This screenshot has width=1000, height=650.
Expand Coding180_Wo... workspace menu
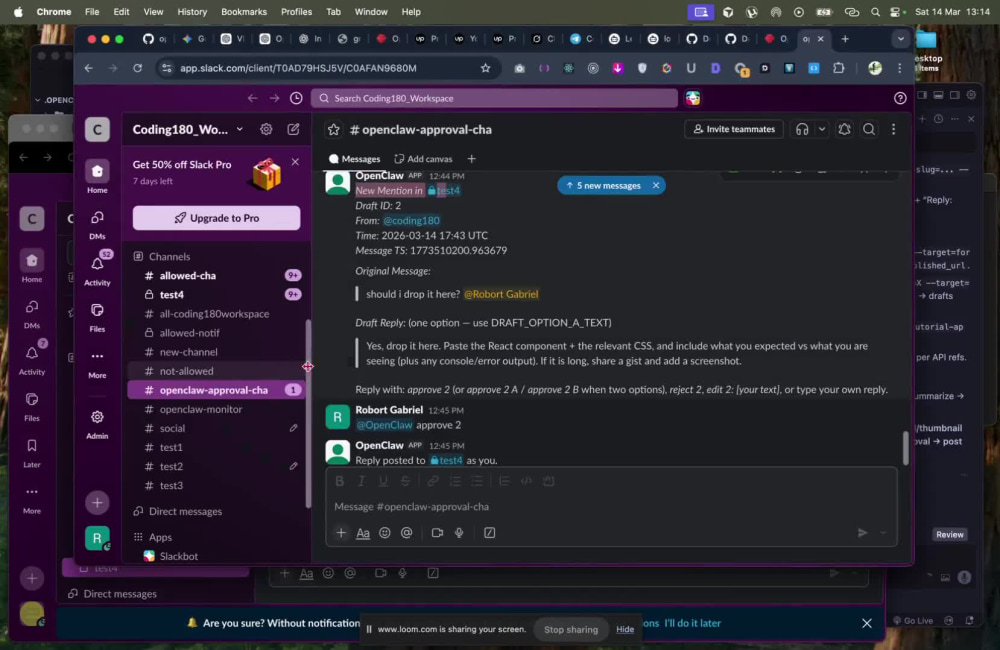tap(188, 129)
